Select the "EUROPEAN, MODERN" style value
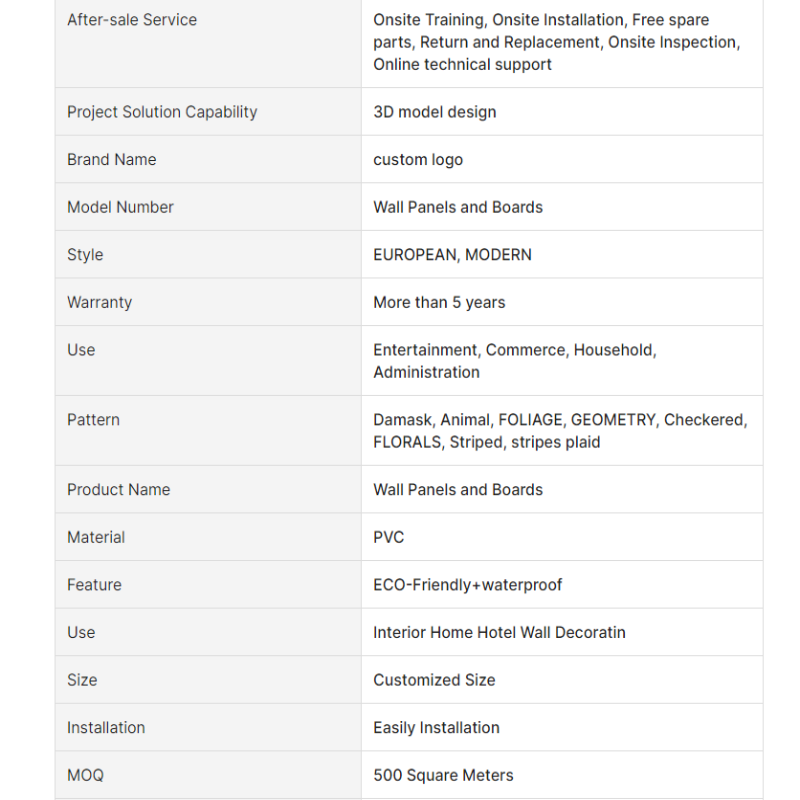Viewport: 800px width, 800px height. point(453,255)
